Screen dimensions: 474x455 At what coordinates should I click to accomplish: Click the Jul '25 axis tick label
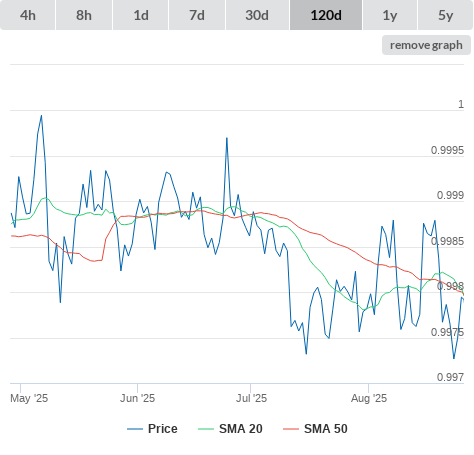click(251, 398)
